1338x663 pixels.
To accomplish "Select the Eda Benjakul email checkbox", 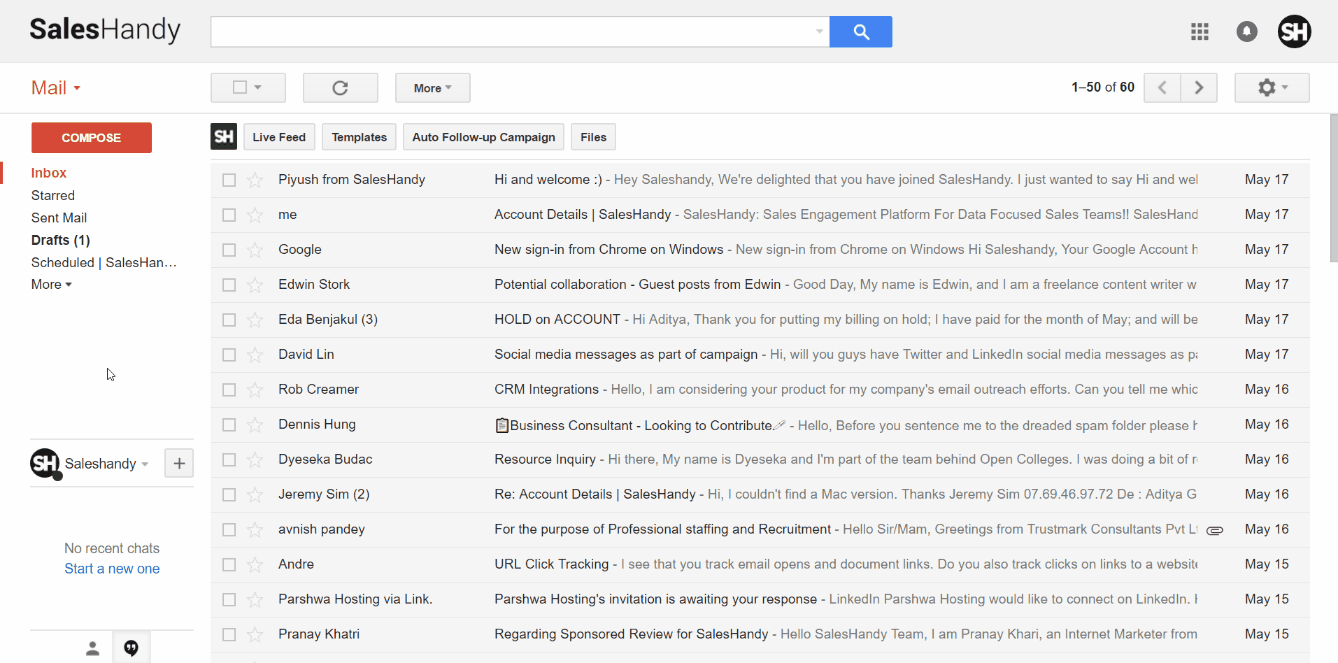I will (229, 320).
